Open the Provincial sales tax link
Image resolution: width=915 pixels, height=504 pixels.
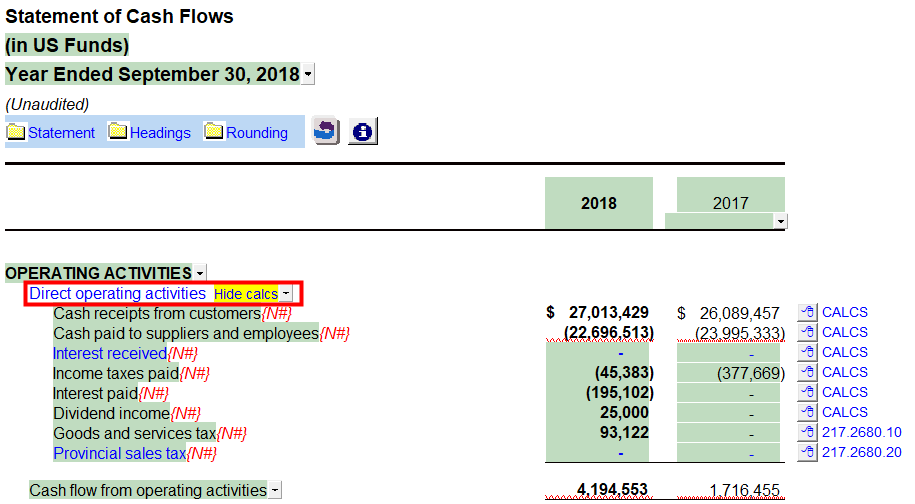(x=119, y=453)
